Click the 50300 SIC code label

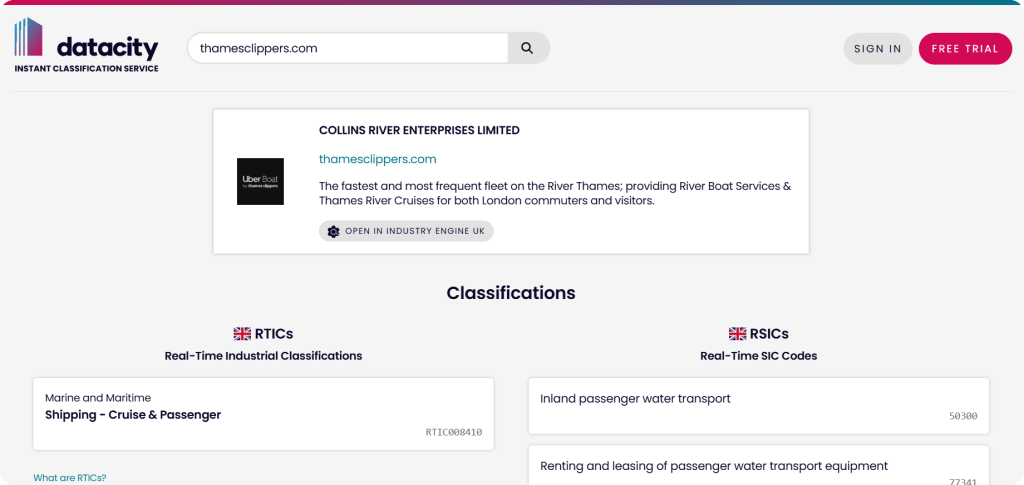point(963,416)
